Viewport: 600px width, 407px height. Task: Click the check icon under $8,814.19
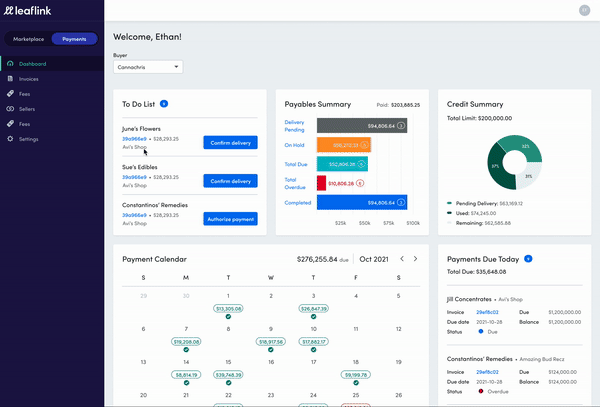click(186, 383)
